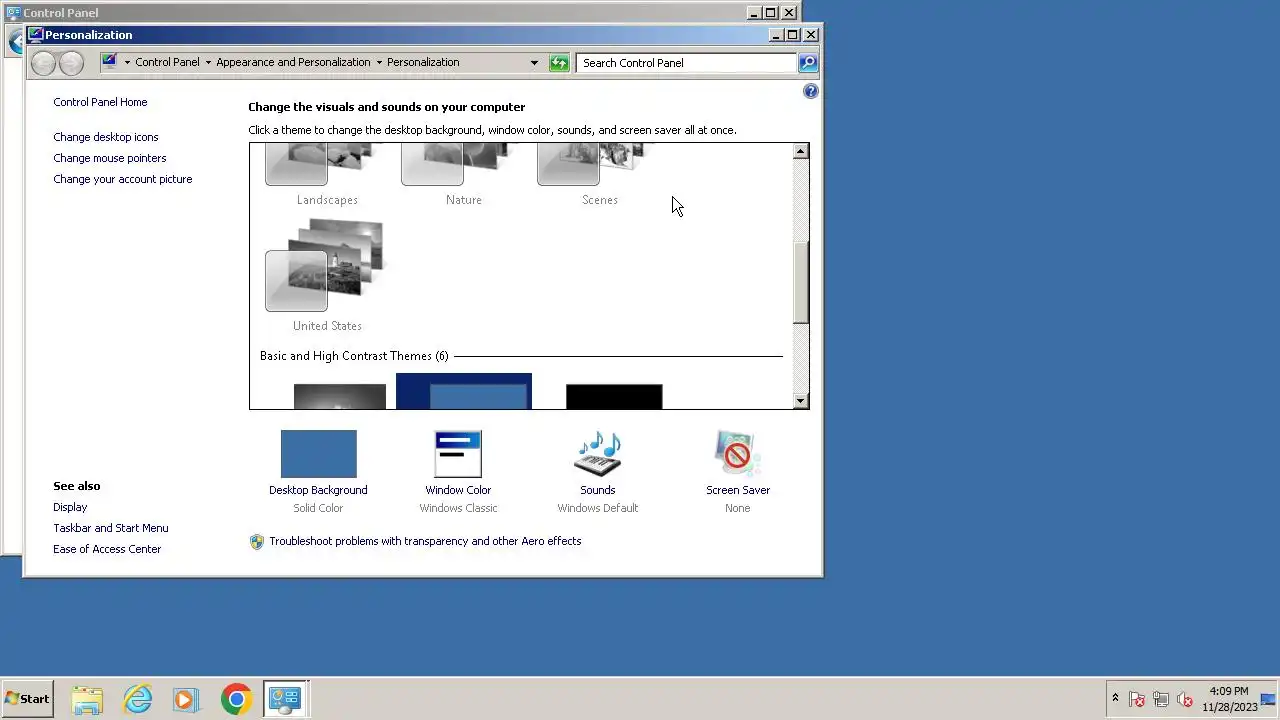Click the theme list scrollbar thumb
1280x720 pixels.
pos(800,283)
